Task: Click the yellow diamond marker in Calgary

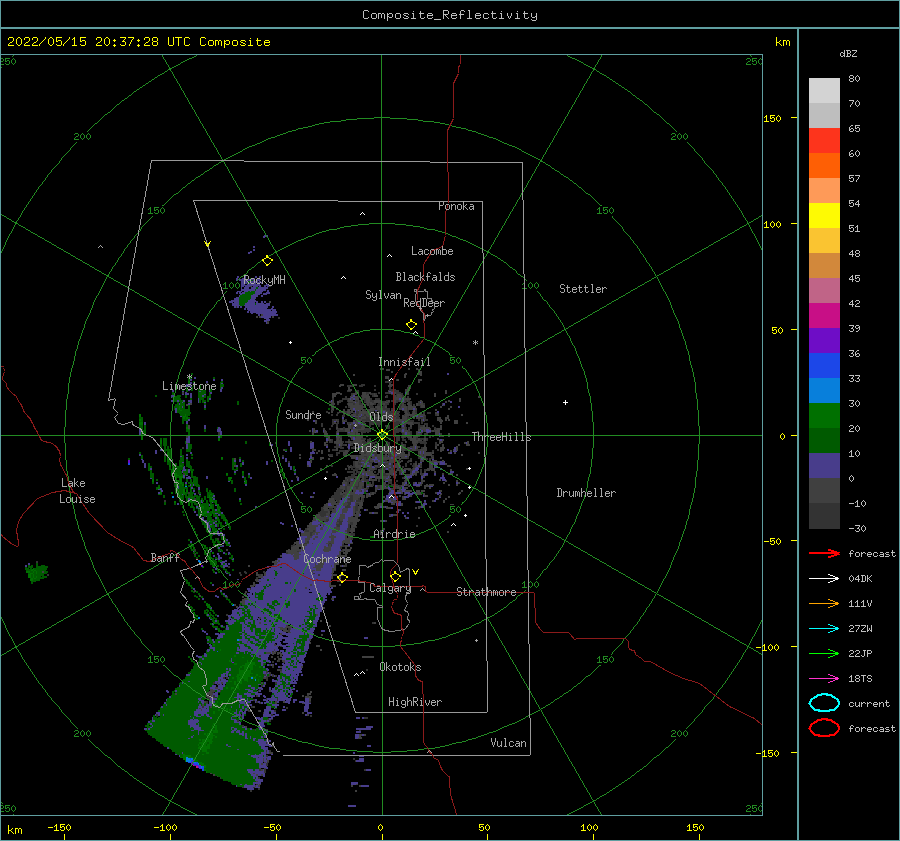Action: (395, 576)
